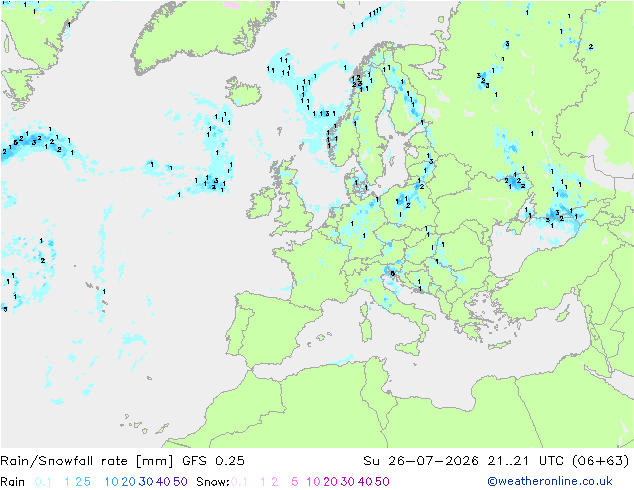Screen dimensions: 634x490
Task: Click the "Snow:" legend label
Action: (x=213, y=482)
